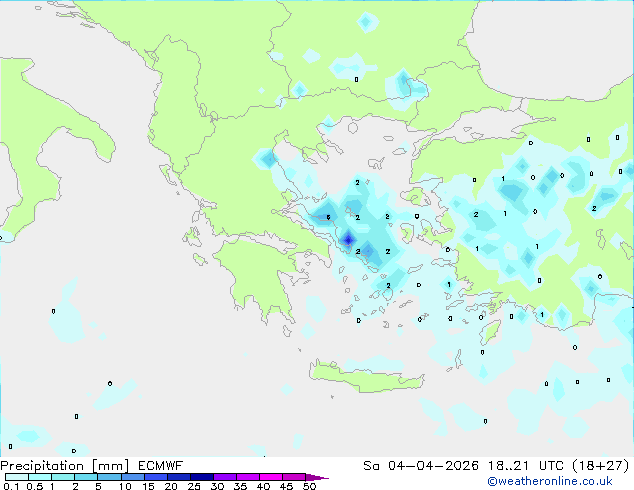Select the 5–10 mm legend color swatch
Screen dimensions: 634x490
click(x=109, y=477)
